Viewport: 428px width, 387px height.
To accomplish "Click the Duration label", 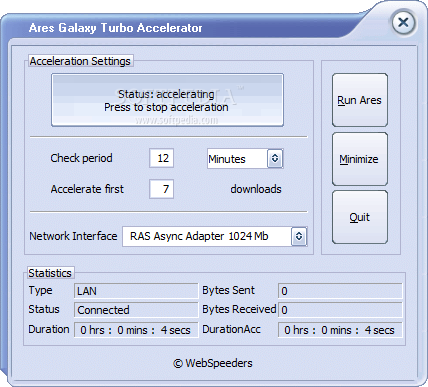I will click(49, 329).
